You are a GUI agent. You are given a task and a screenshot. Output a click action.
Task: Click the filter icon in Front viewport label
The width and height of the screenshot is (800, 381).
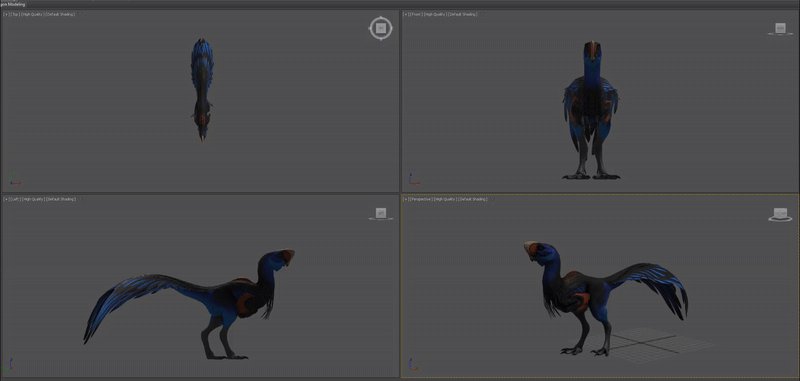[483, 14]
